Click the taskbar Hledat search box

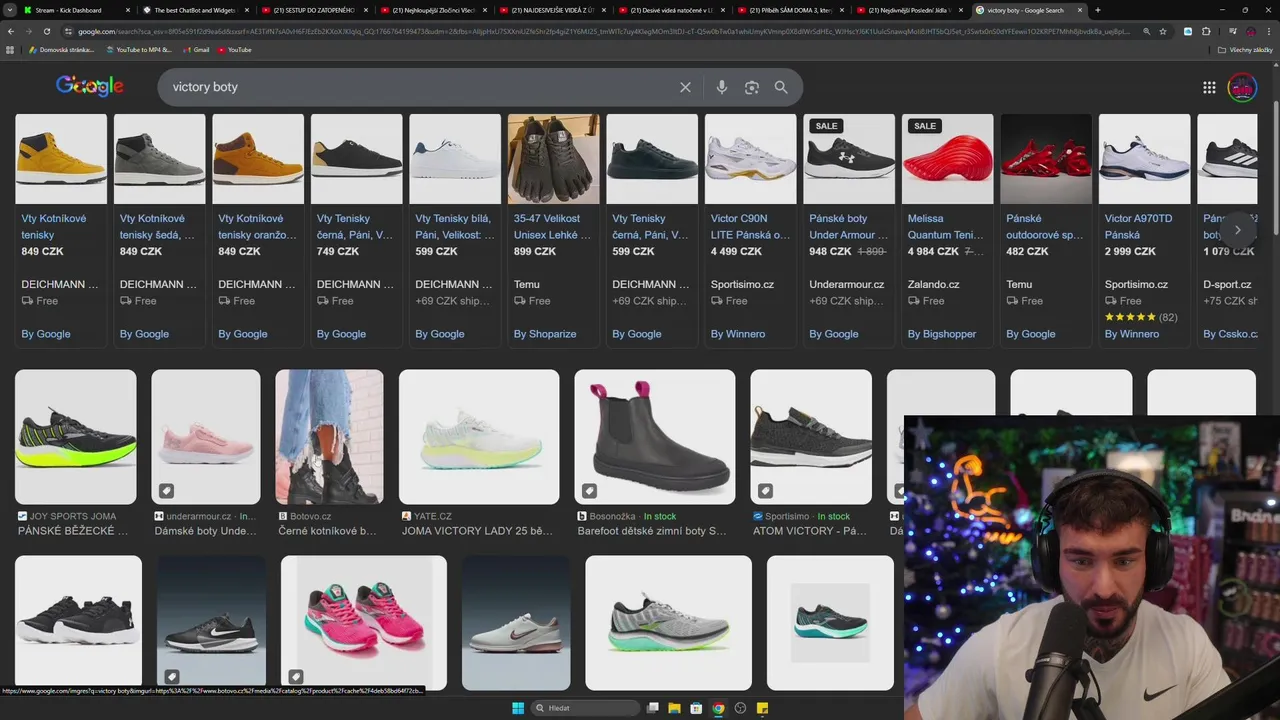[585, 708]
